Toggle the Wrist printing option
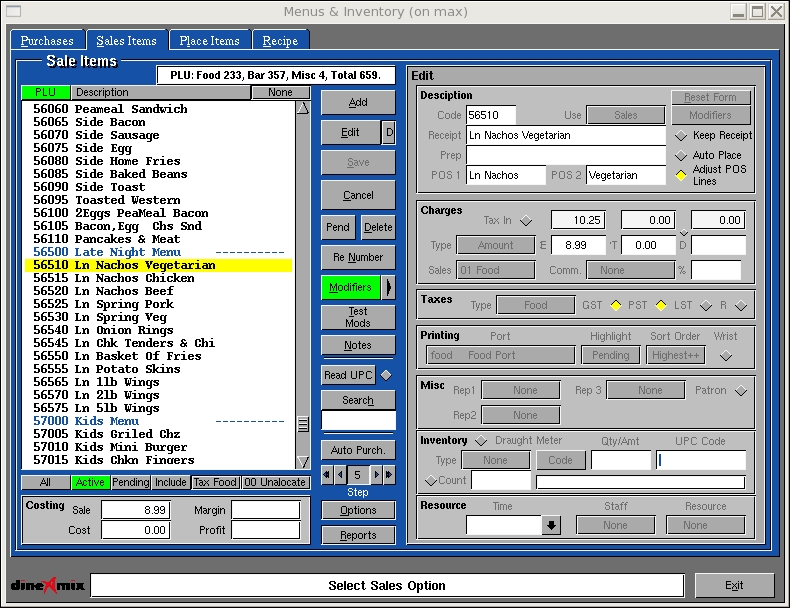The height and width of the screenshot is (608, 790). click(726, 356)
